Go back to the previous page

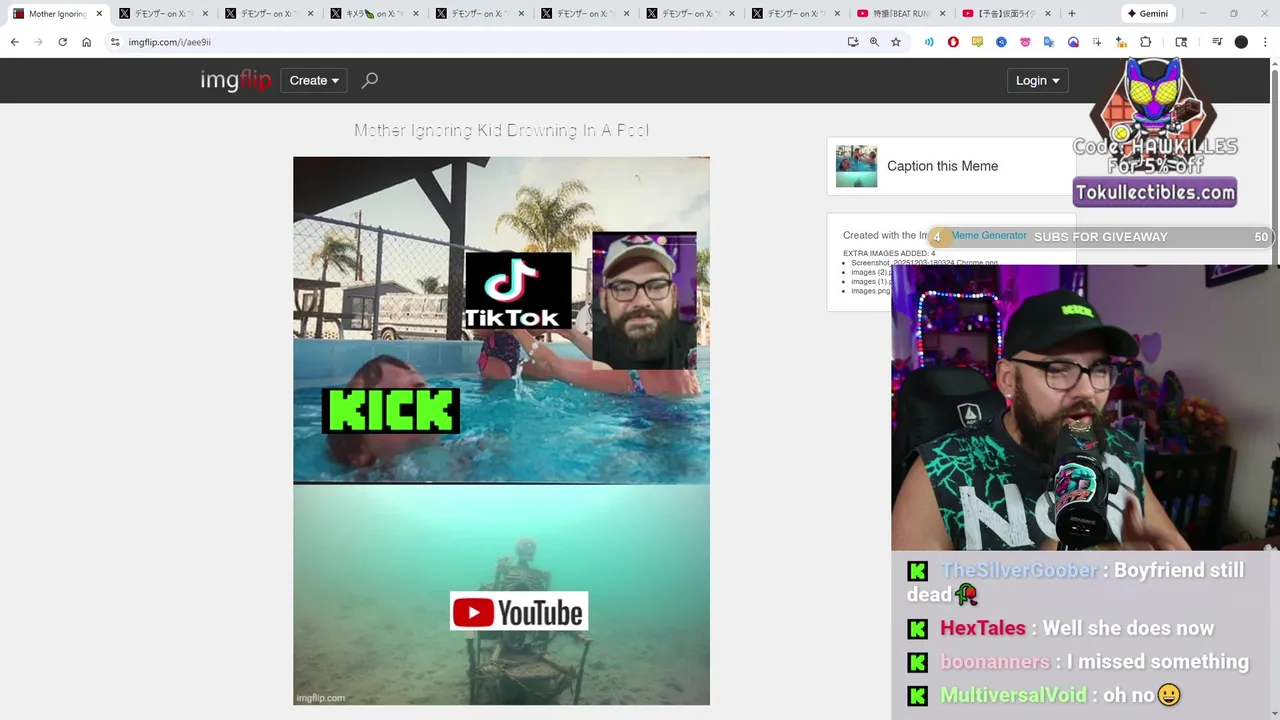pyautogui.click(x=14, y=42)
